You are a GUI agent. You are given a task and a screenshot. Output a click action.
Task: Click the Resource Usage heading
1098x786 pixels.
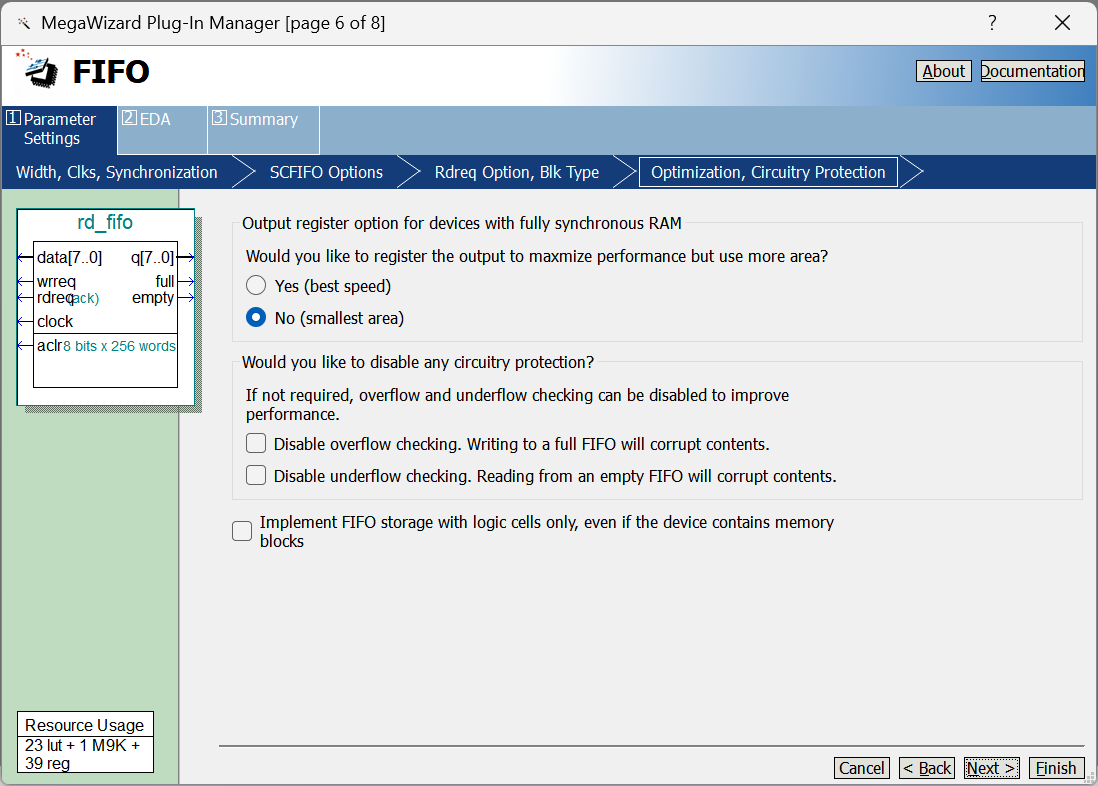tap(85, 725)
